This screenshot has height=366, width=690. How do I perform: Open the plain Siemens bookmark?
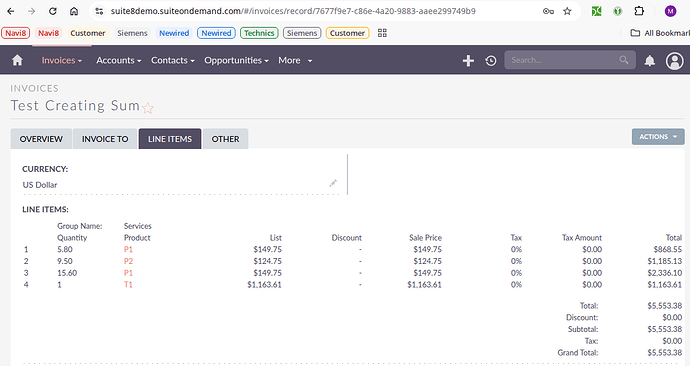click(x=132, y=33)
